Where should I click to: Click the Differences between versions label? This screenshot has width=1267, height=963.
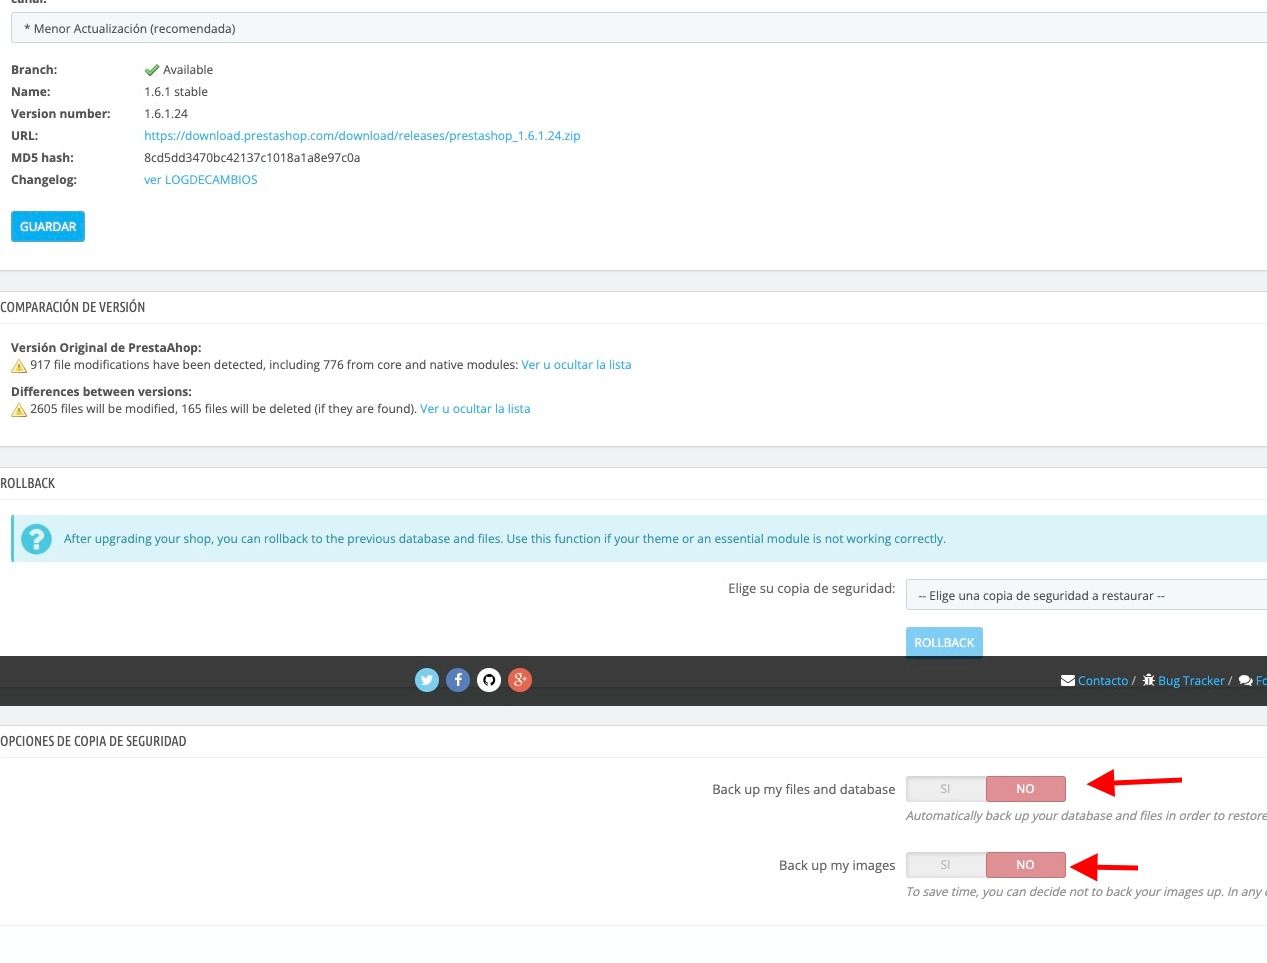pos(101,392)
